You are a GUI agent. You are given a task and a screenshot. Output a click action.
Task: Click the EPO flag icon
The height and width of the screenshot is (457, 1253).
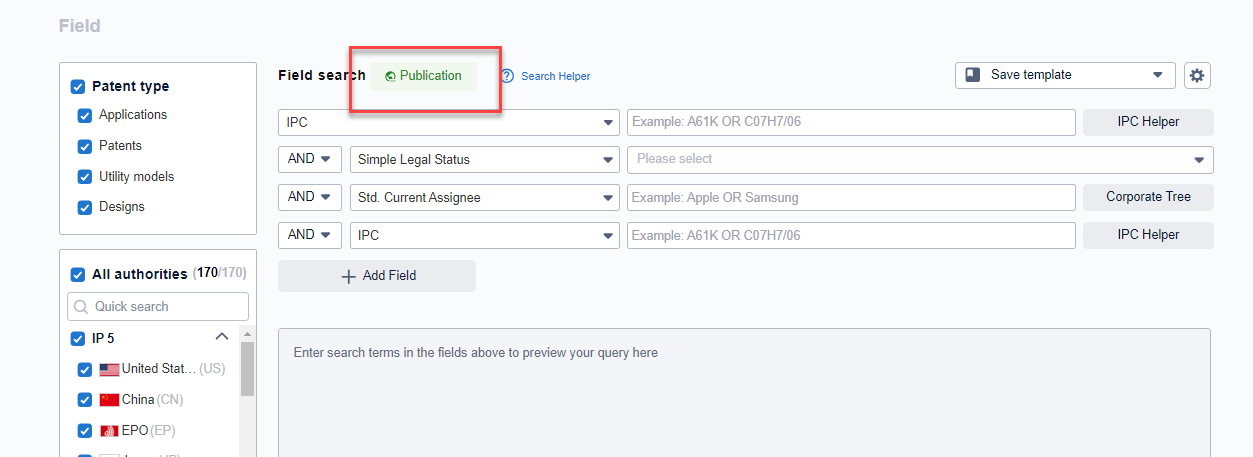click(109, 431)
